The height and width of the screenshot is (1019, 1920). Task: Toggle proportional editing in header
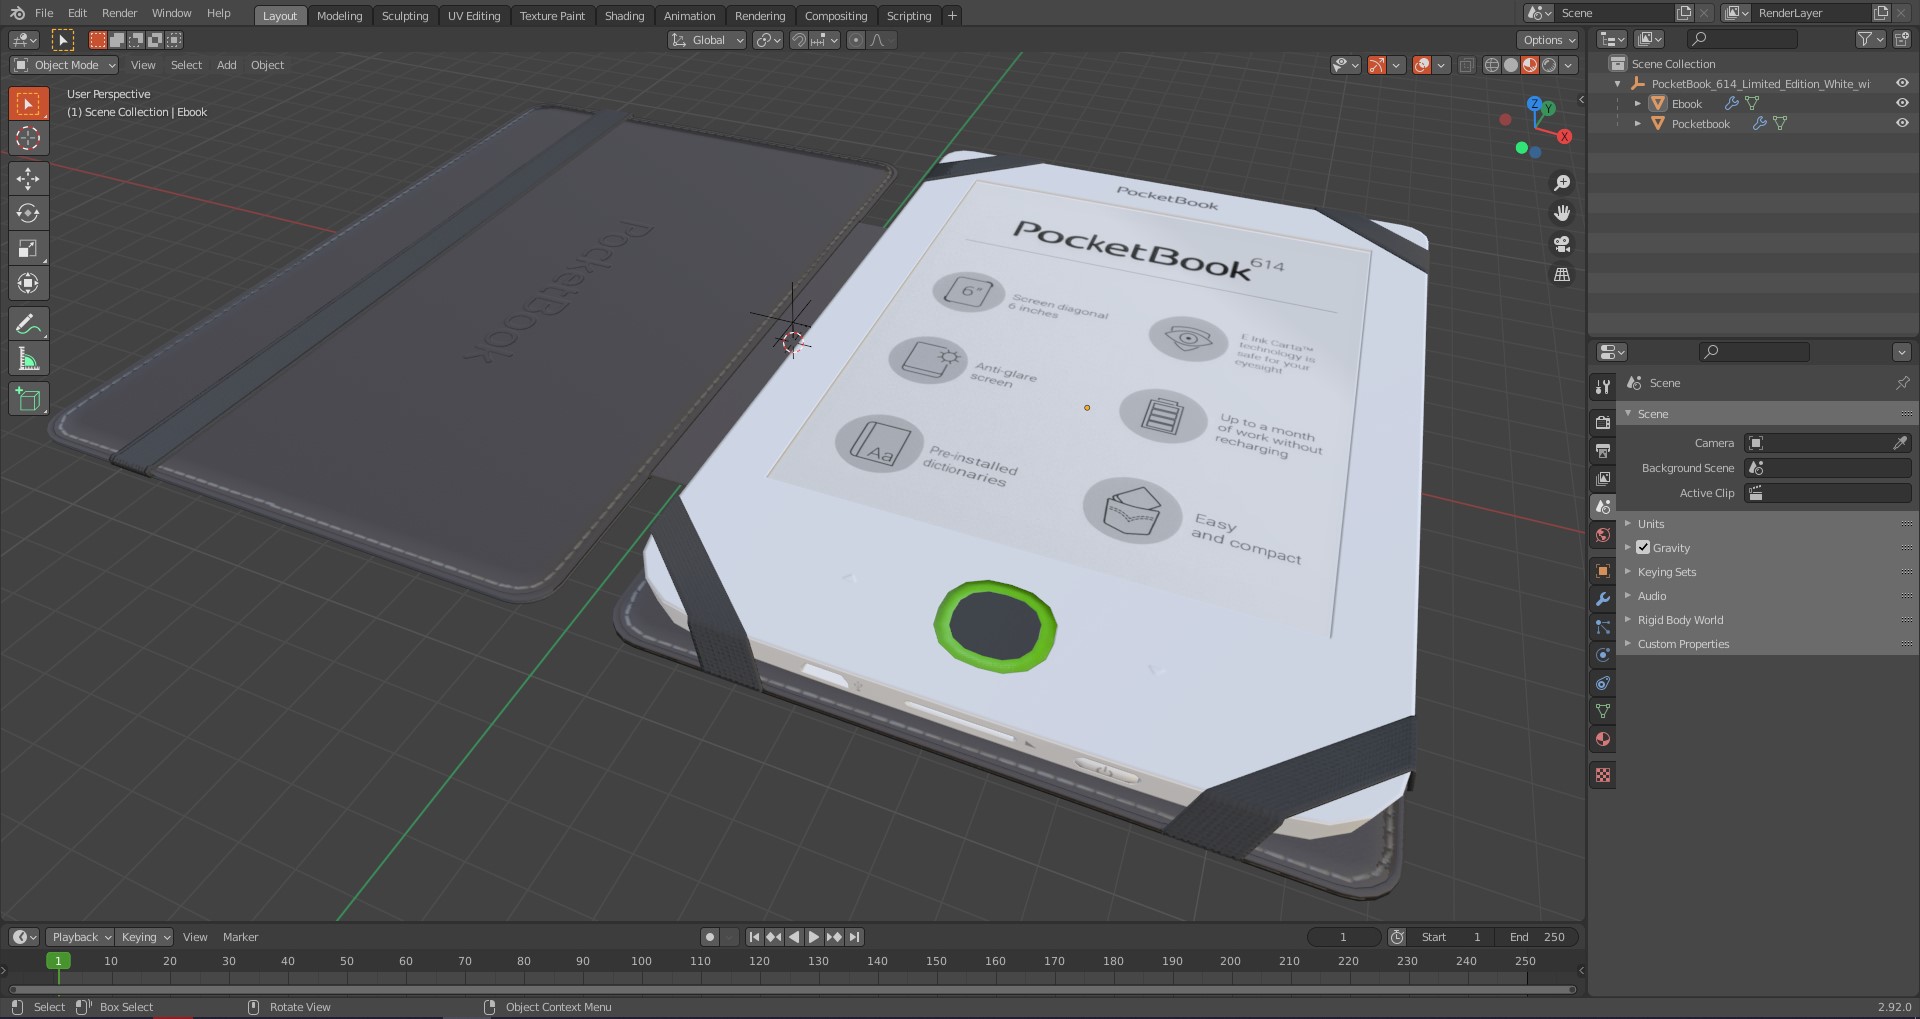click(x=855, y=40)
